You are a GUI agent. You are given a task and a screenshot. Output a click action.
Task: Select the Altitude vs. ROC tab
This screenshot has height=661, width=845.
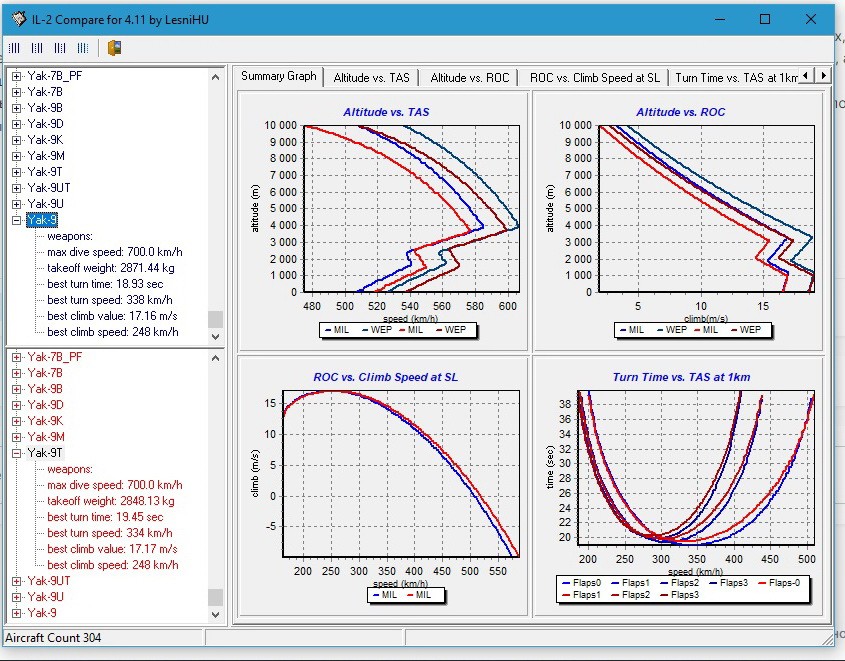pos(469,77)
